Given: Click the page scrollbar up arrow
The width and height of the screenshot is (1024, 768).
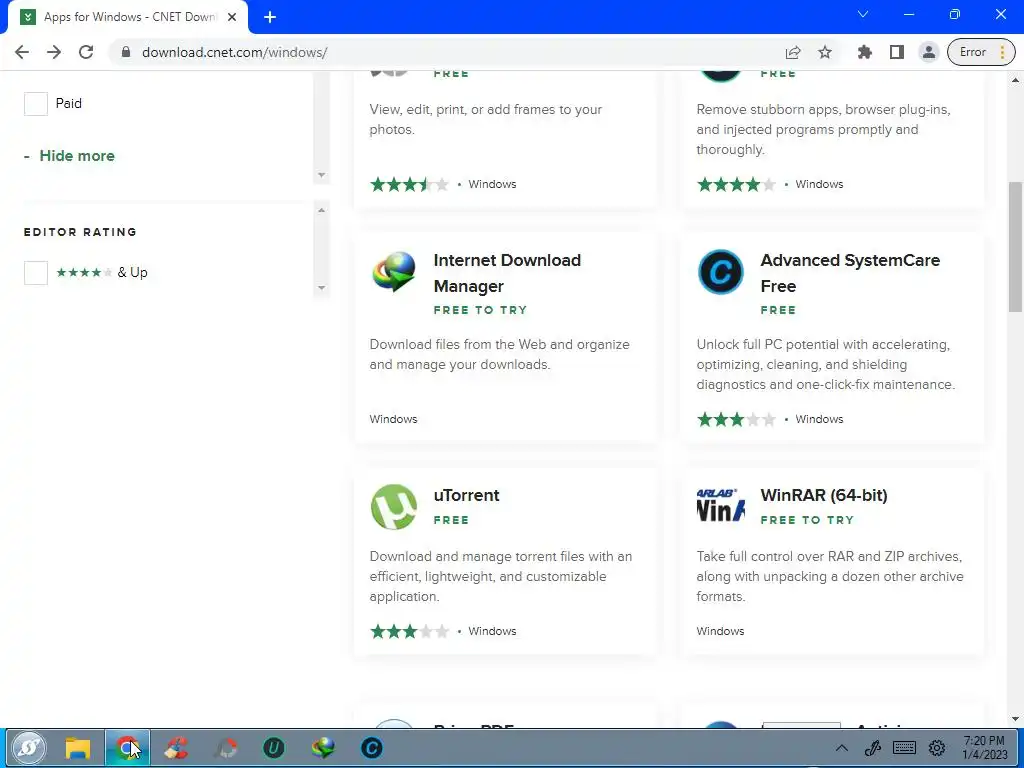Looking at the screenshot, I should (1016, 80).
